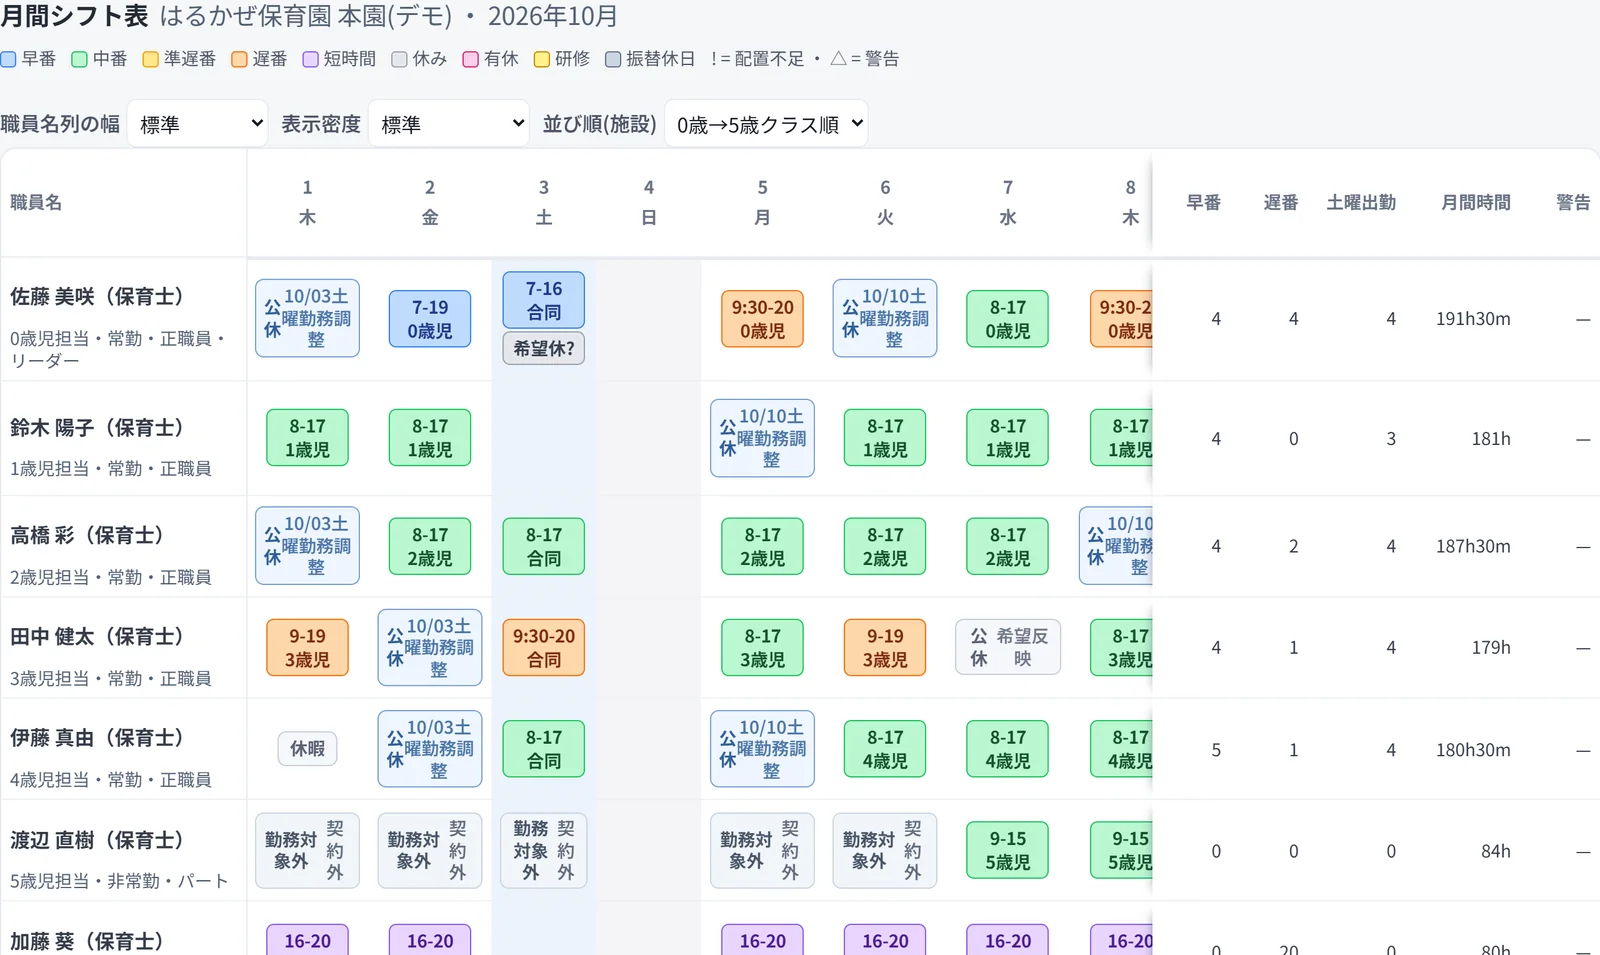
Task: Click staff name 田中 健太（保育士）
Action: point(97,637)
